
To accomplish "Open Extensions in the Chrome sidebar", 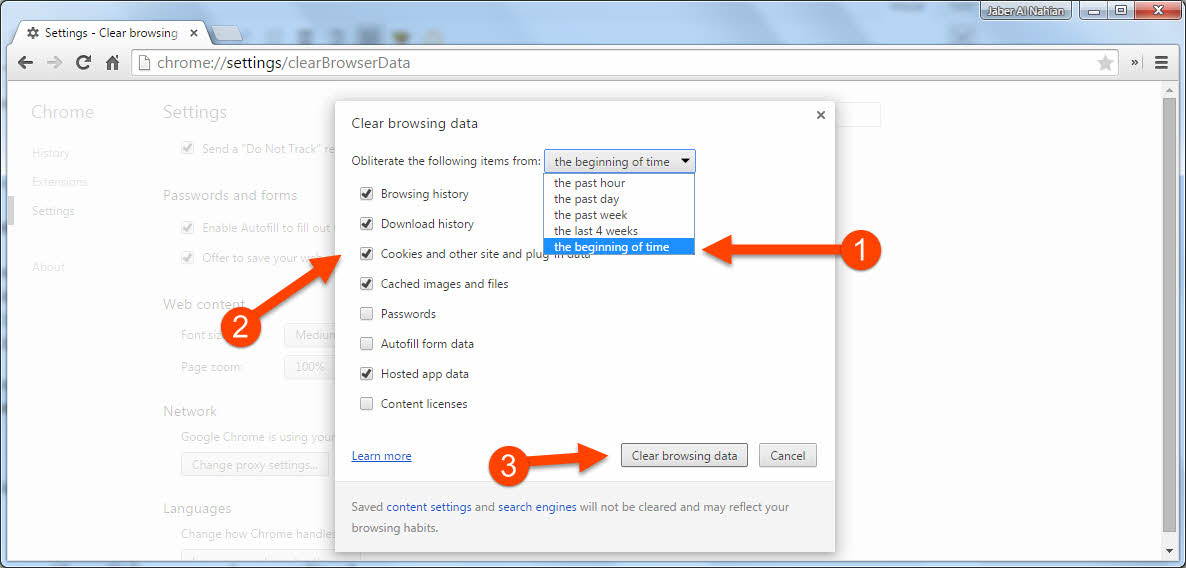I will (59, 182).
